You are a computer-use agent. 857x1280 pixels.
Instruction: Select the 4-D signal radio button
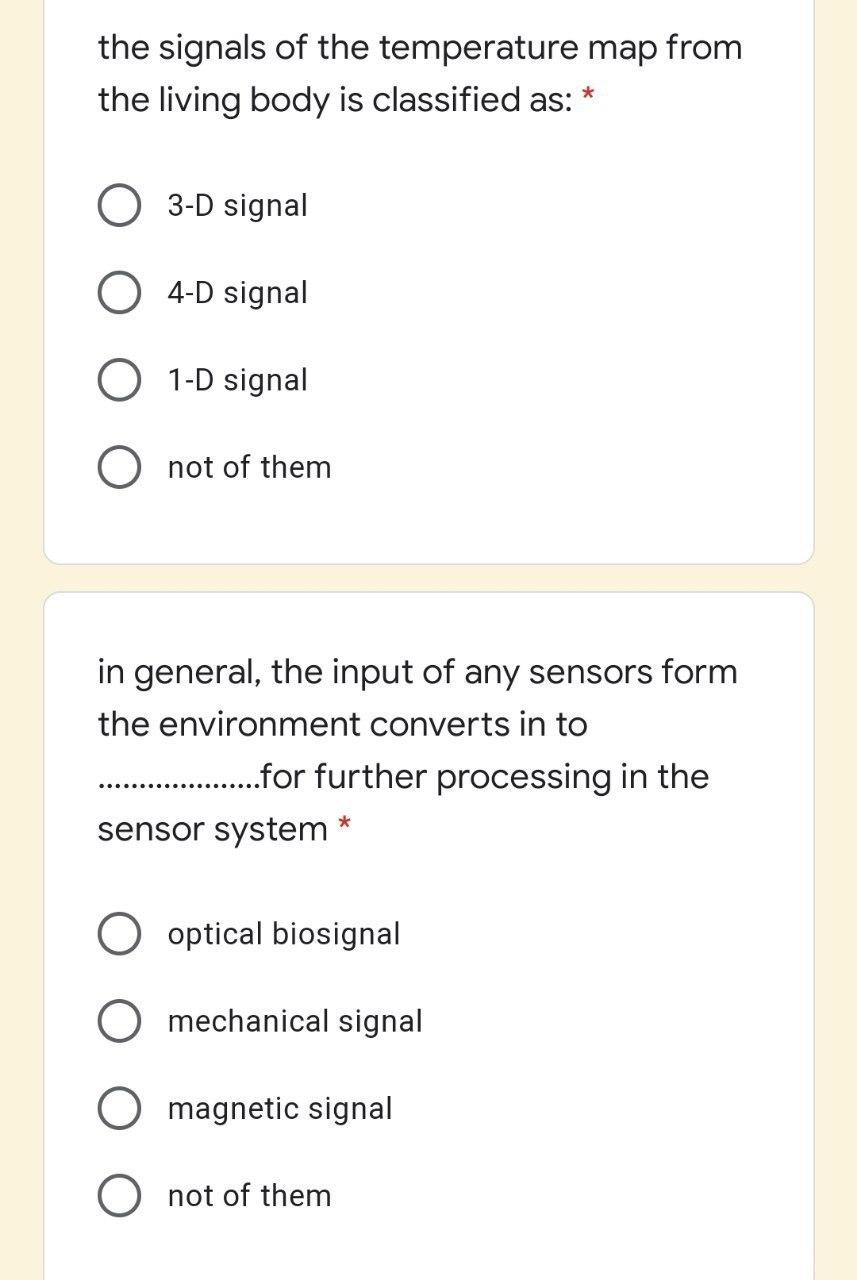click(x=118, y=292)
